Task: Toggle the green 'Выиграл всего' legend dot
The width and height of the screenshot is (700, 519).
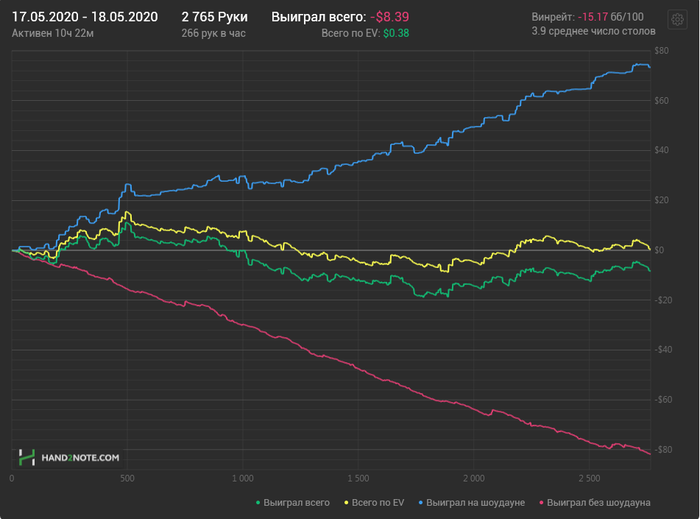Action: [258, 503]
